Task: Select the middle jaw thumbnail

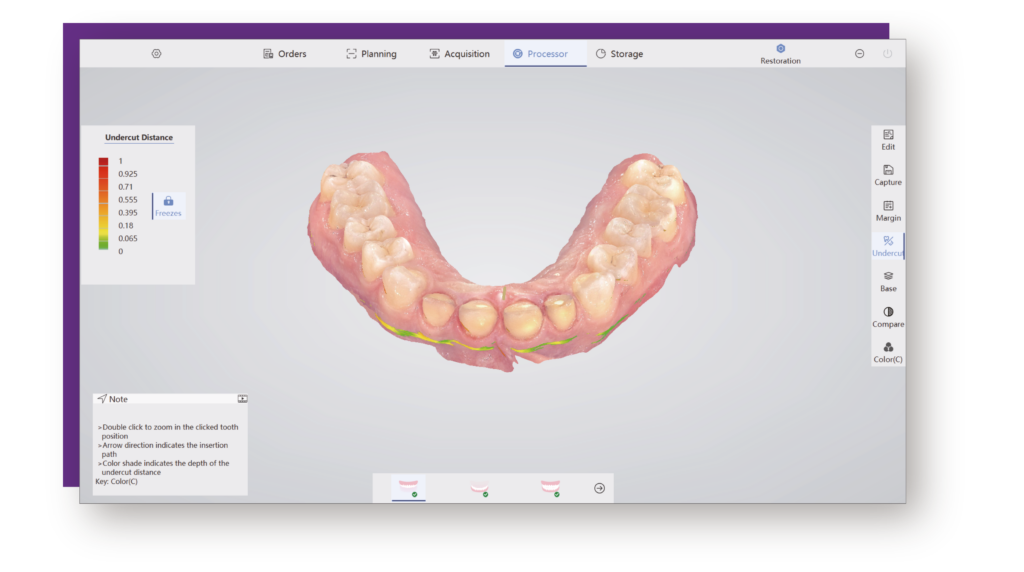Action: coord(480,488)
